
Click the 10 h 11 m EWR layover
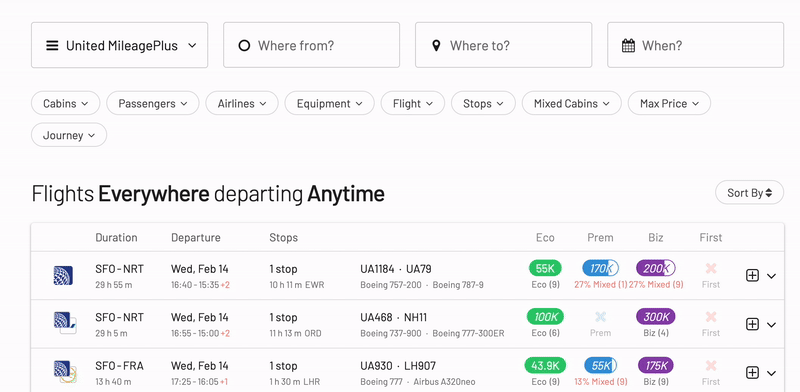(297, 285)
